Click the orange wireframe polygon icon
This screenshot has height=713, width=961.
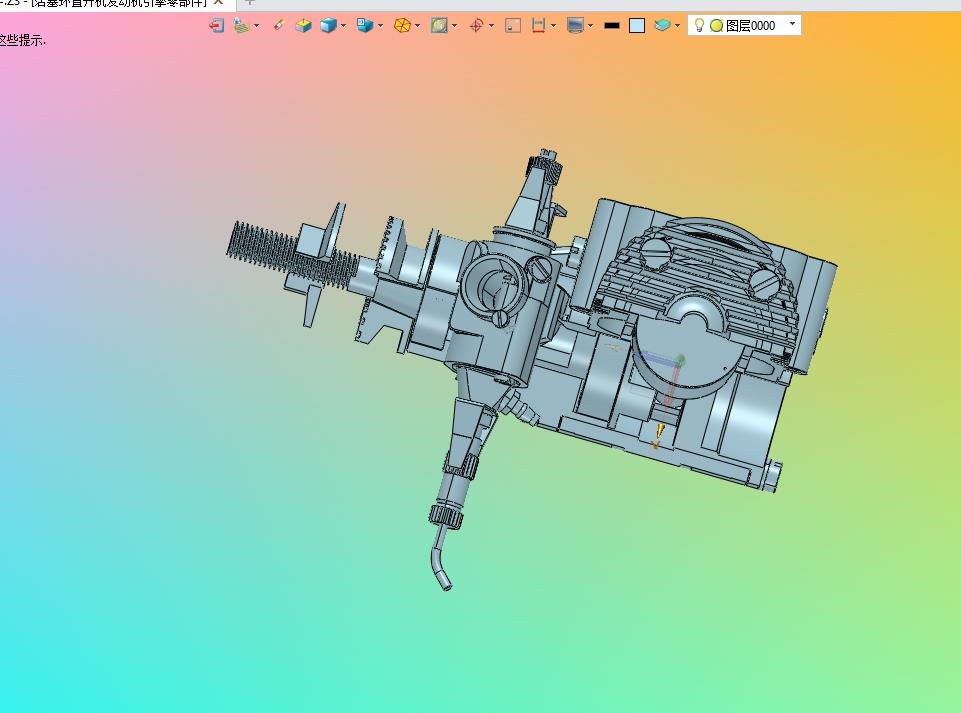coord(402,26)
